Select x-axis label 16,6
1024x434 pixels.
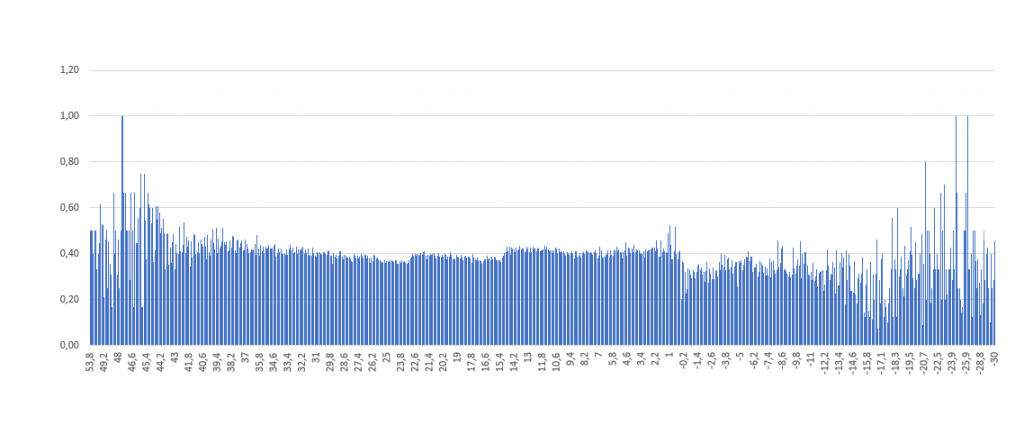485,362
